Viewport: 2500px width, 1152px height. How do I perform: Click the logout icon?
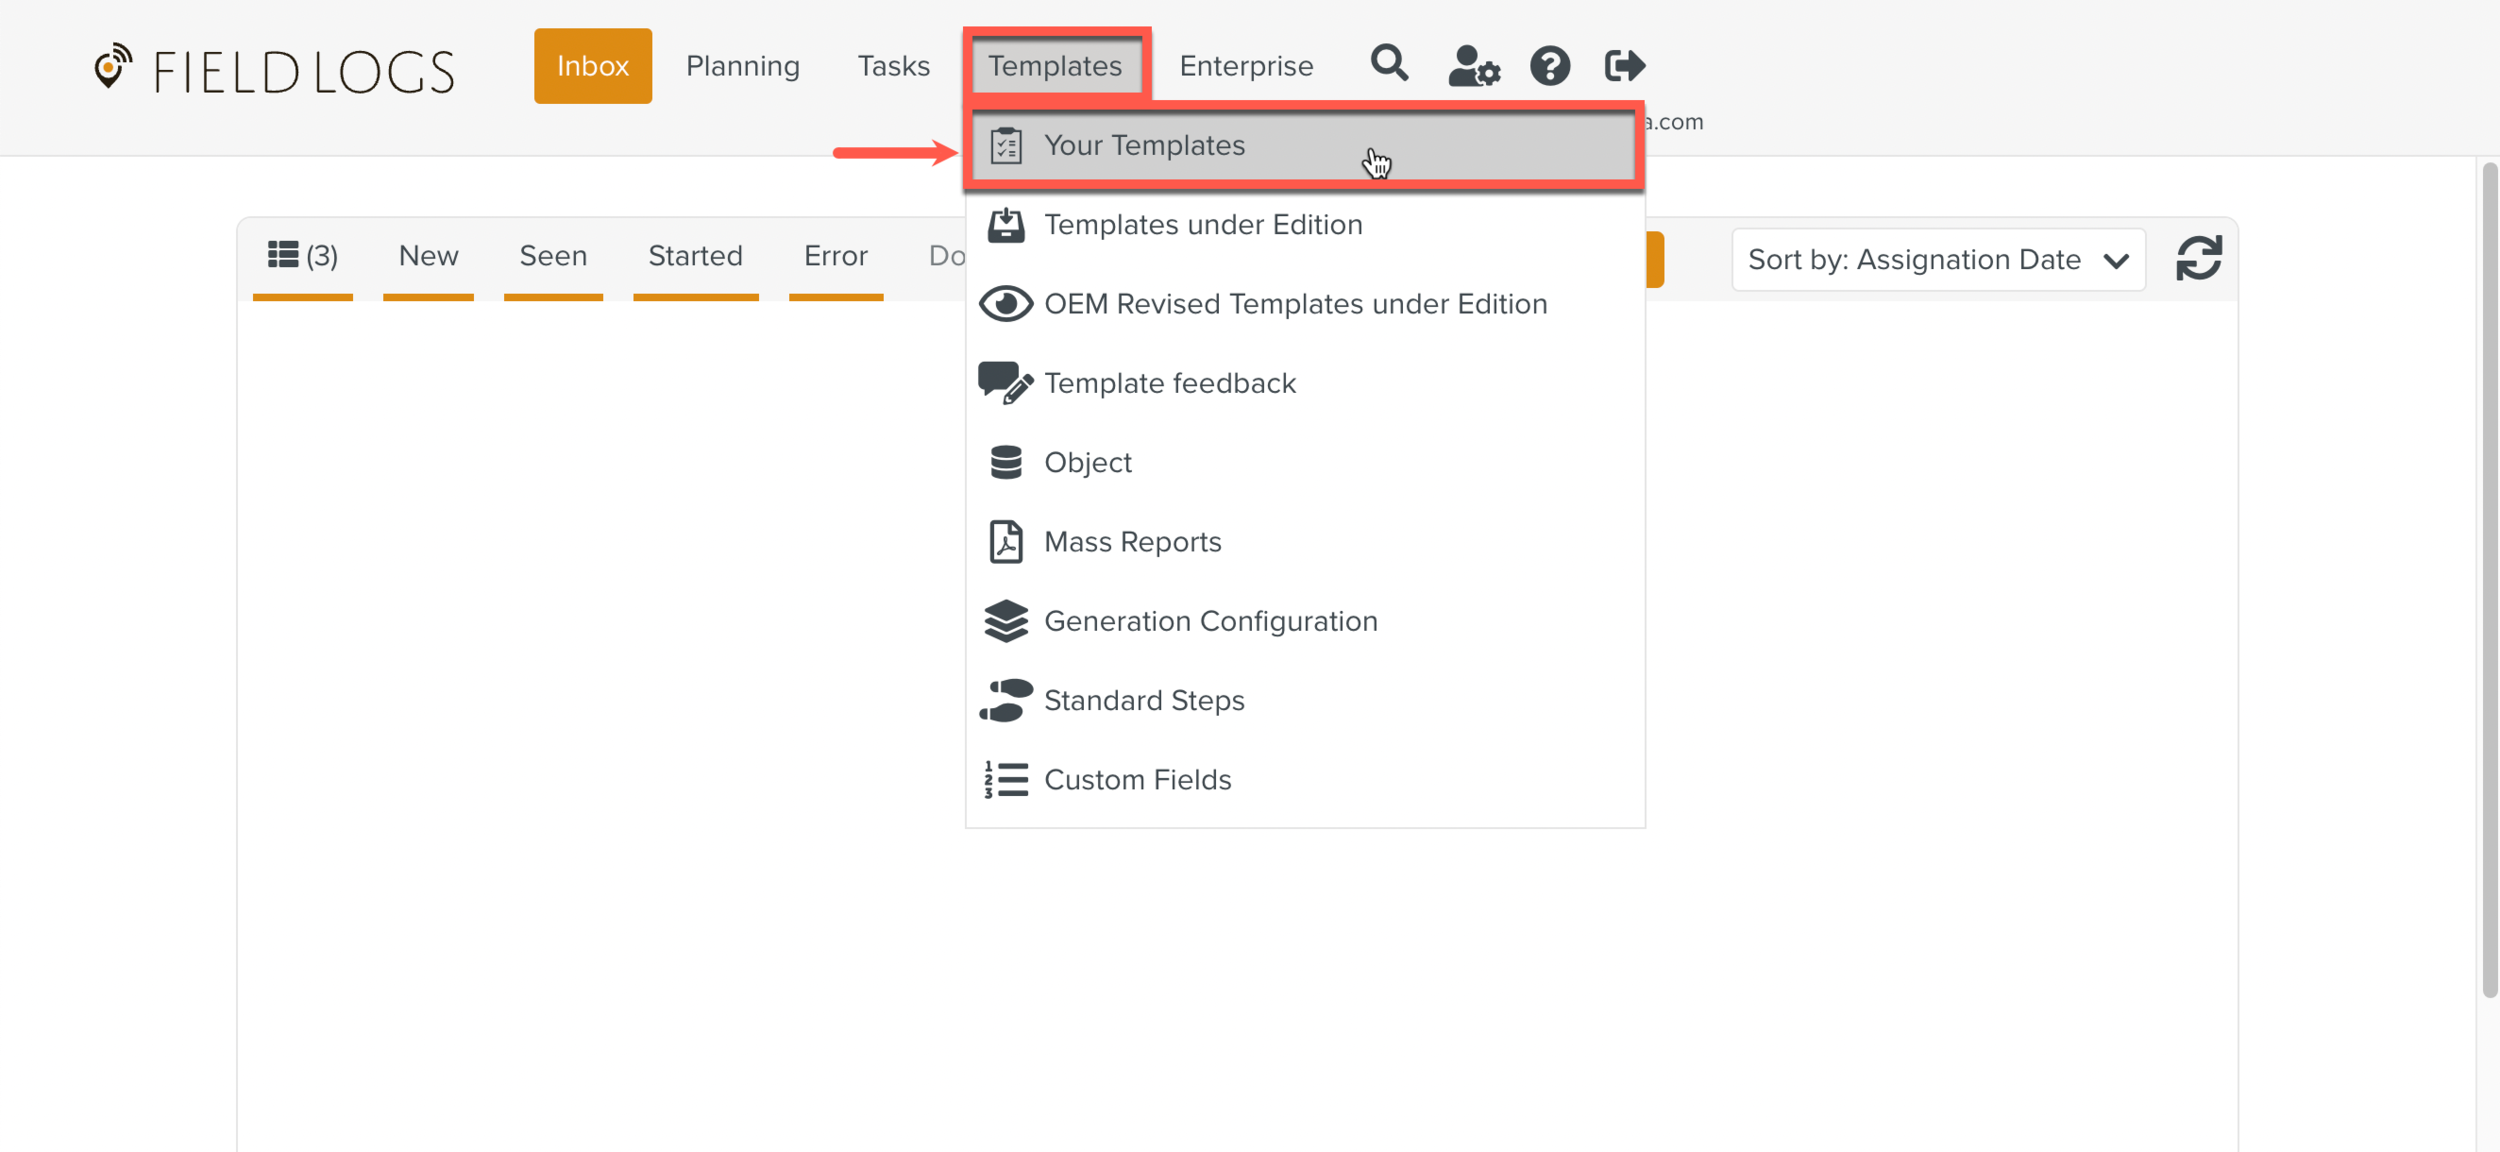(1624, 66)
